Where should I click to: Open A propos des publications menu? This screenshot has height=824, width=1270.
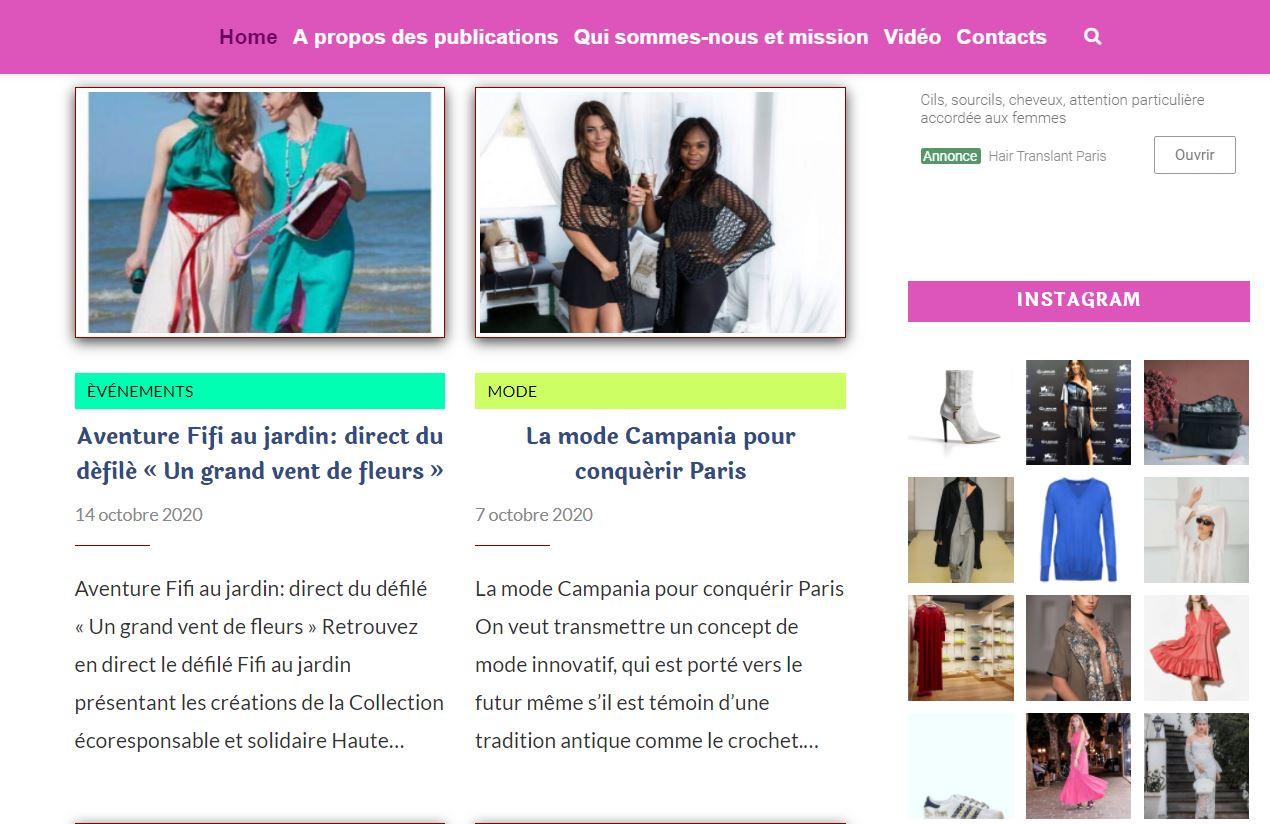coord(425,37)
